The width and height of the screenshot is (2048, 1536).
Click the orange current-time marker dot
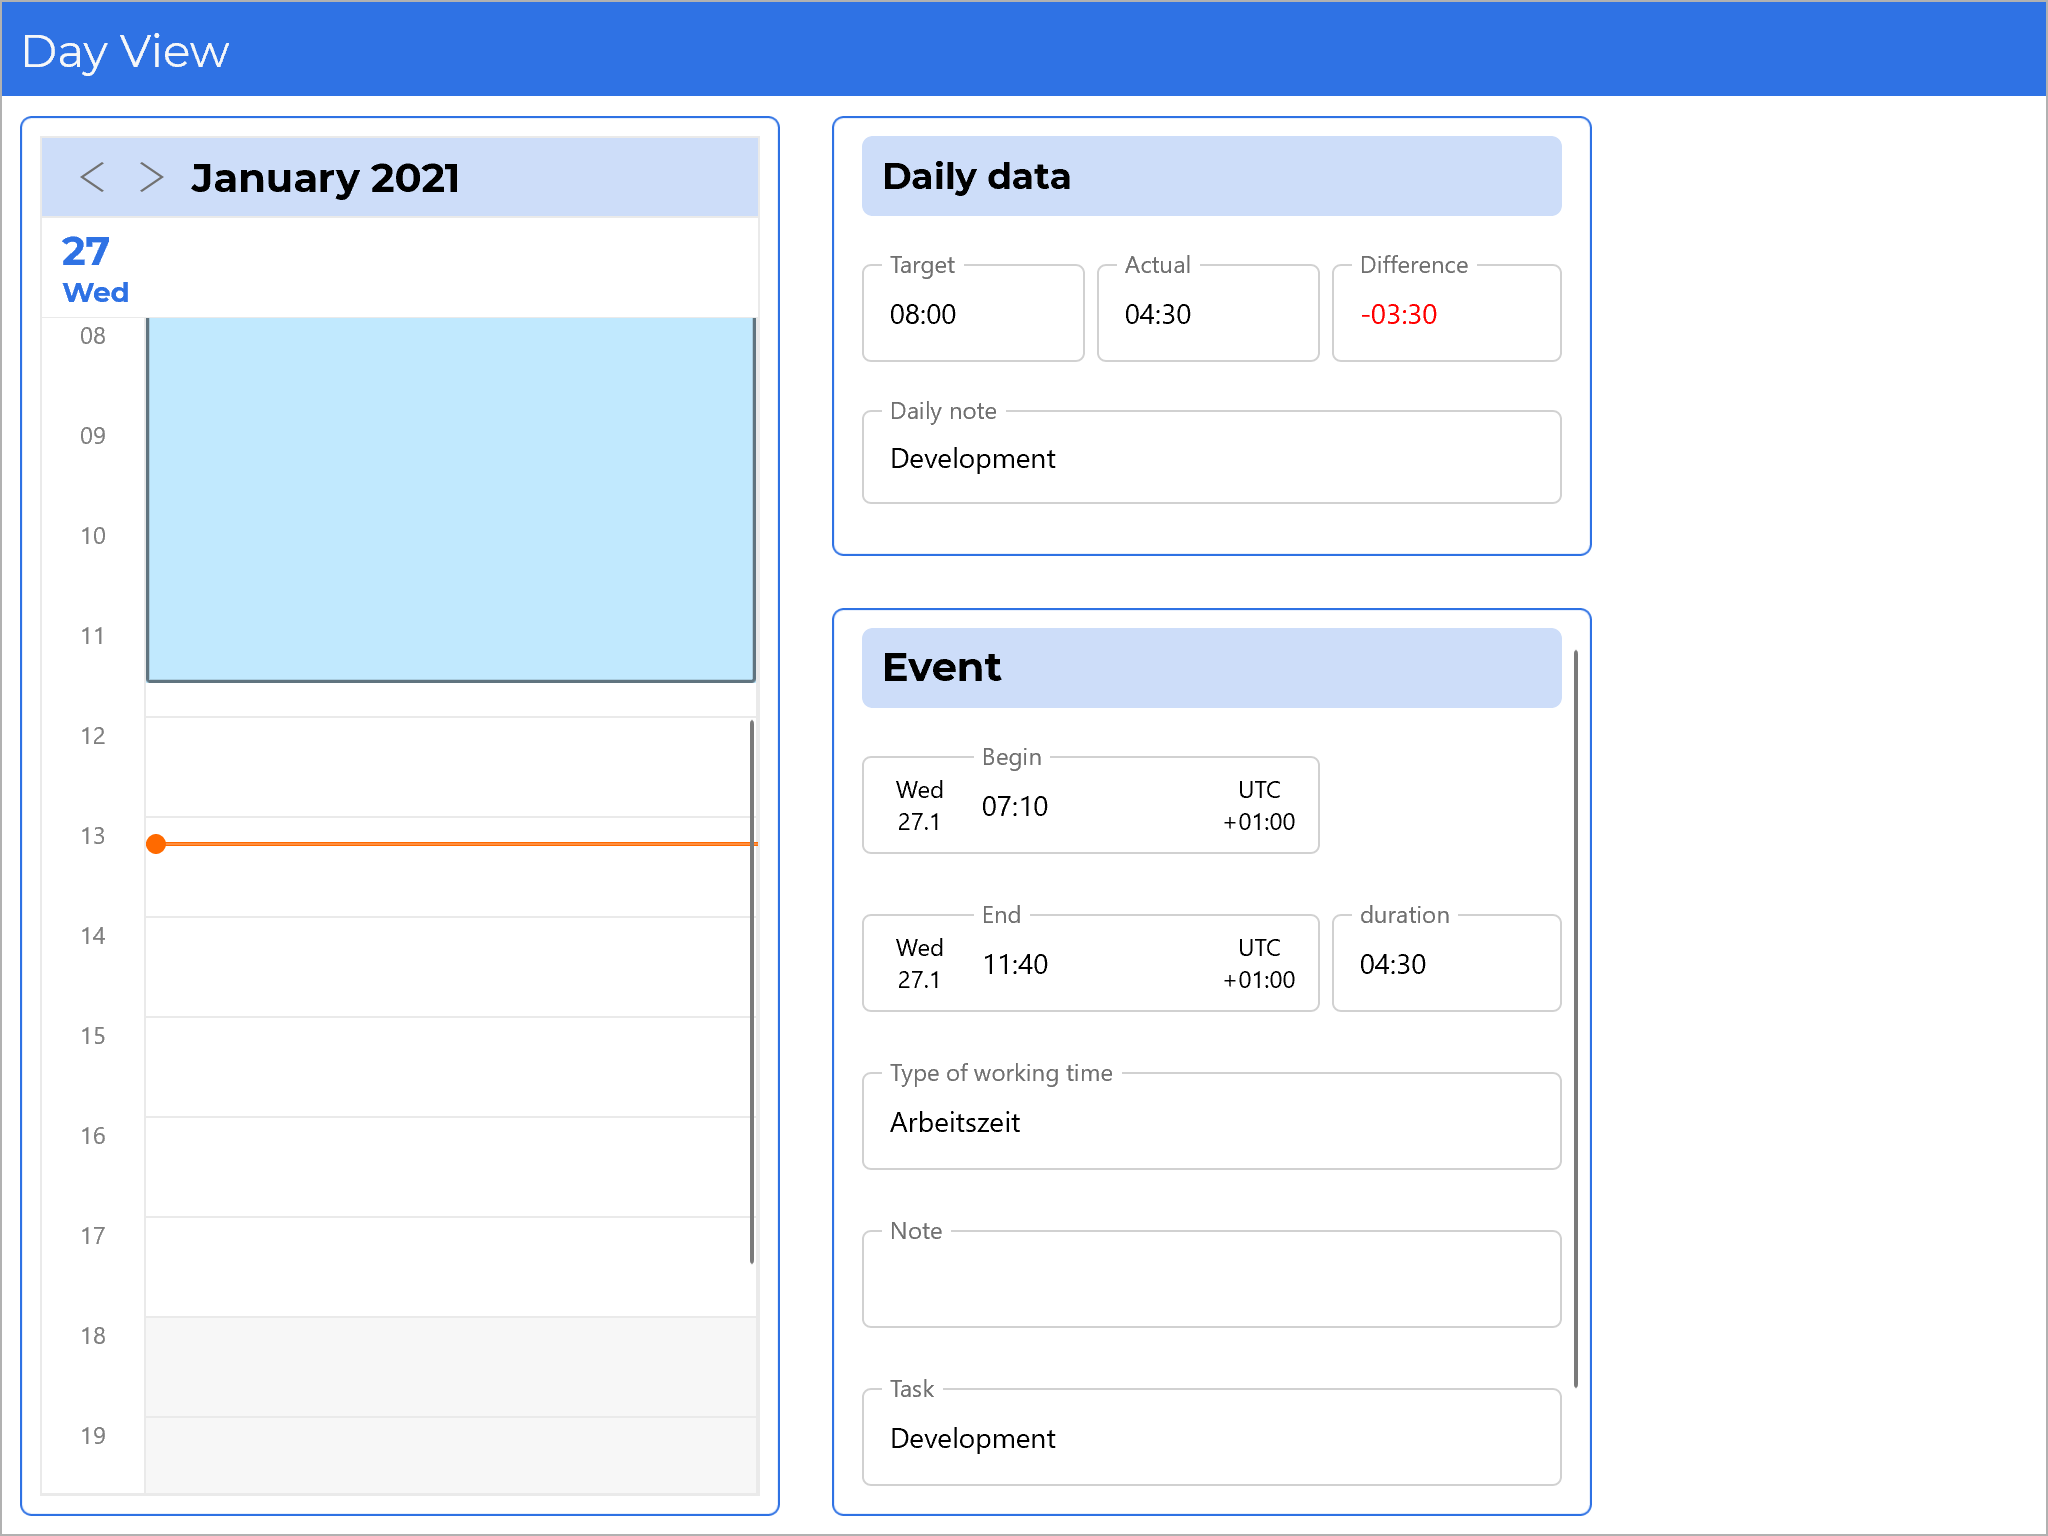pyautogui.click(x=156, y=844)
